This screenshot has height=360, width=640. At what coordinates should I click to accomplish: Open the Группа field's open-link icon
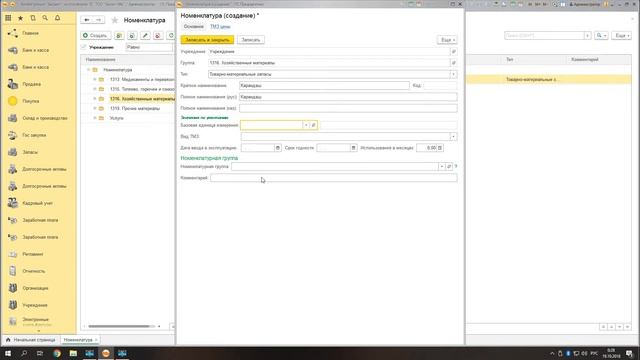[x=453, y=63]
